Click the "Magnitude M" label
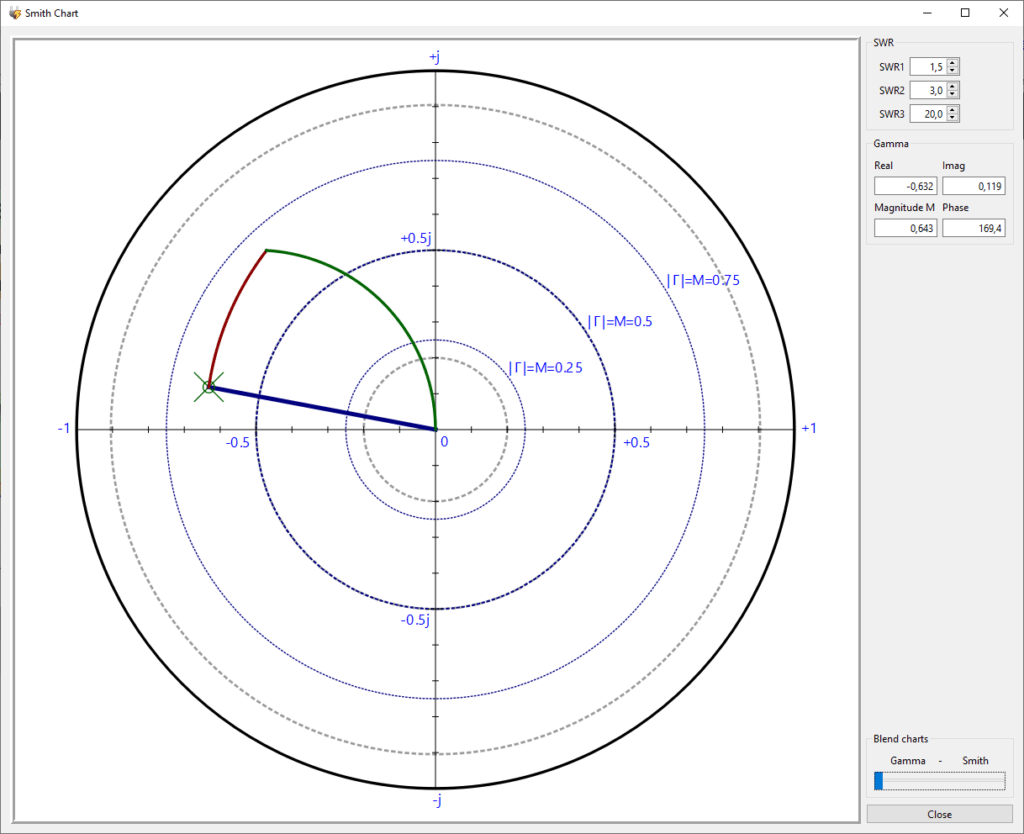 [x=904, y=207]
